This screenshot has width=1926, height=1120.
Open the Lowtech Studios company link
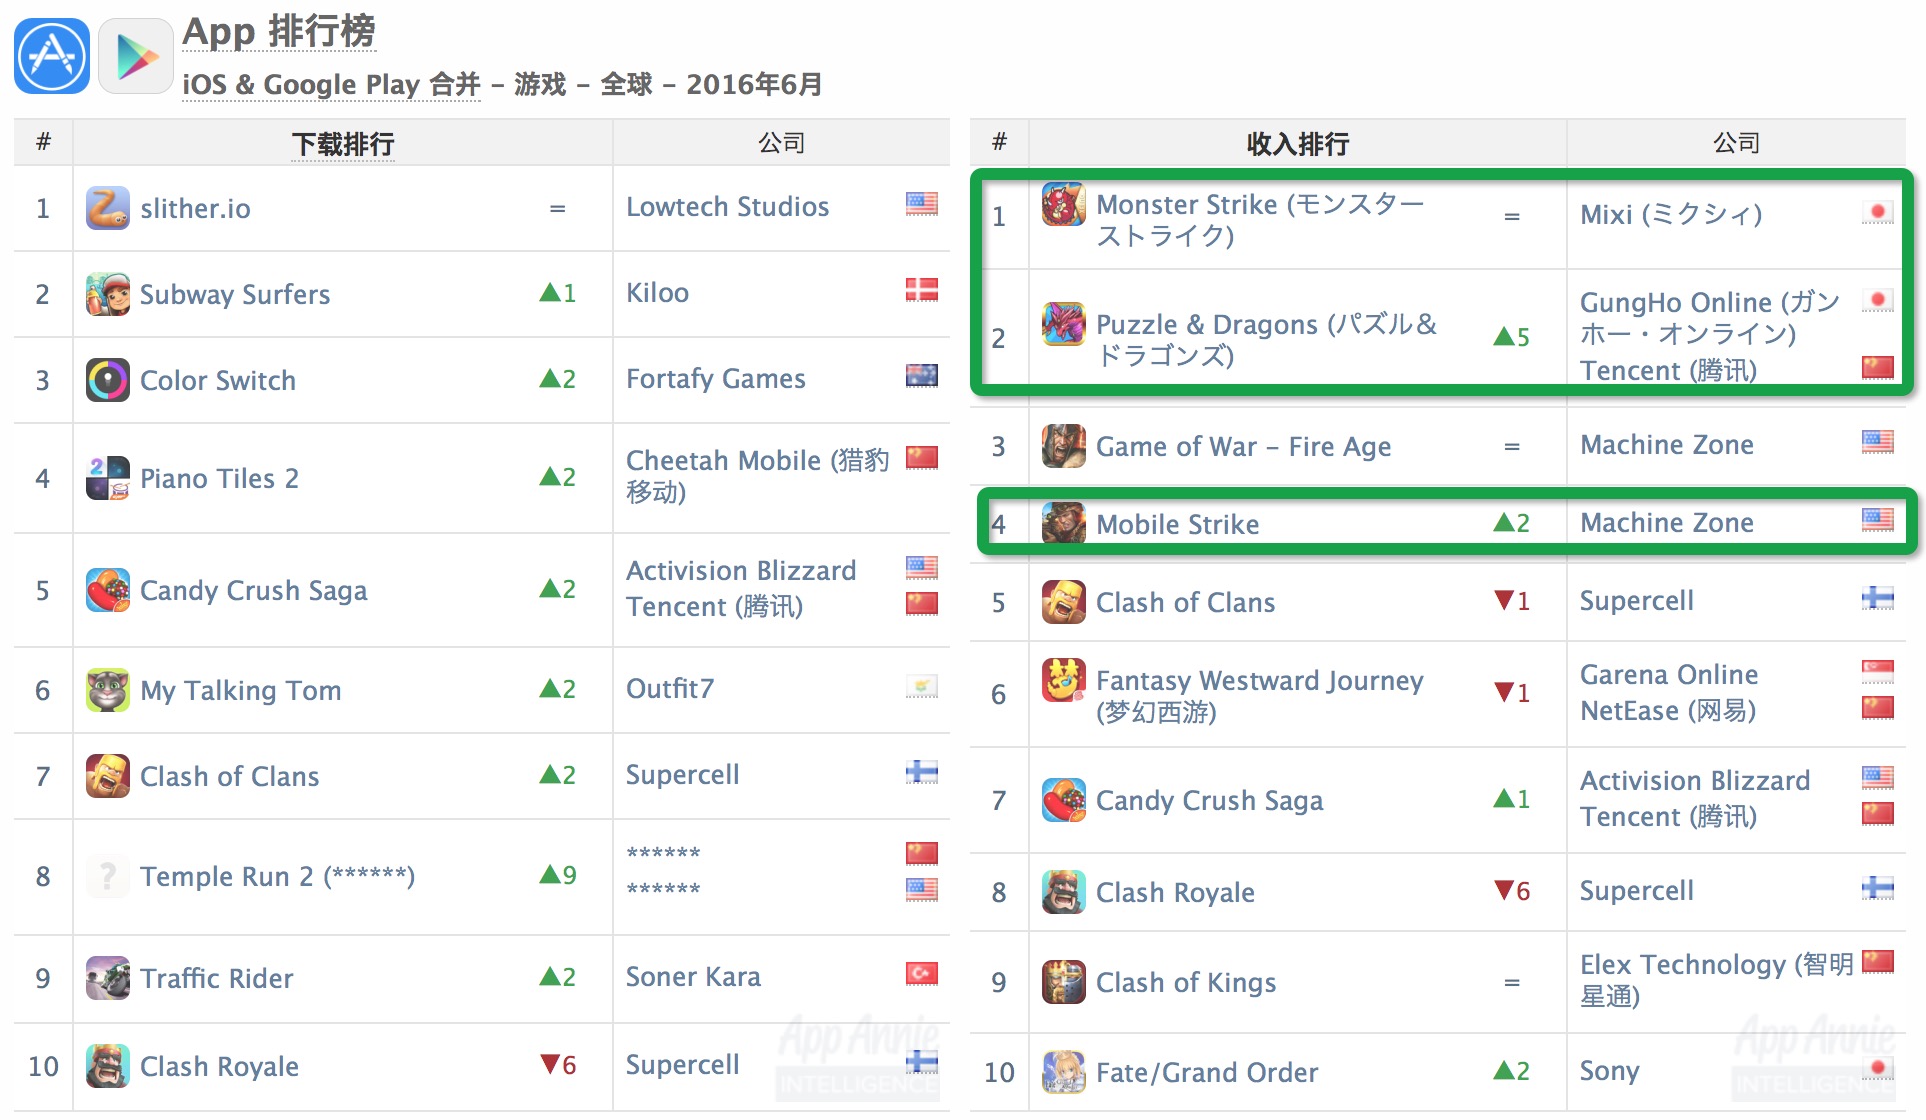[x=728, y=206]
